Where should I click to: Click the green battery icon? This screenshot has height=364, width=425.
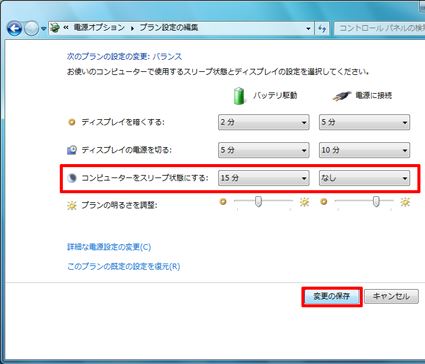pos(239,96)
